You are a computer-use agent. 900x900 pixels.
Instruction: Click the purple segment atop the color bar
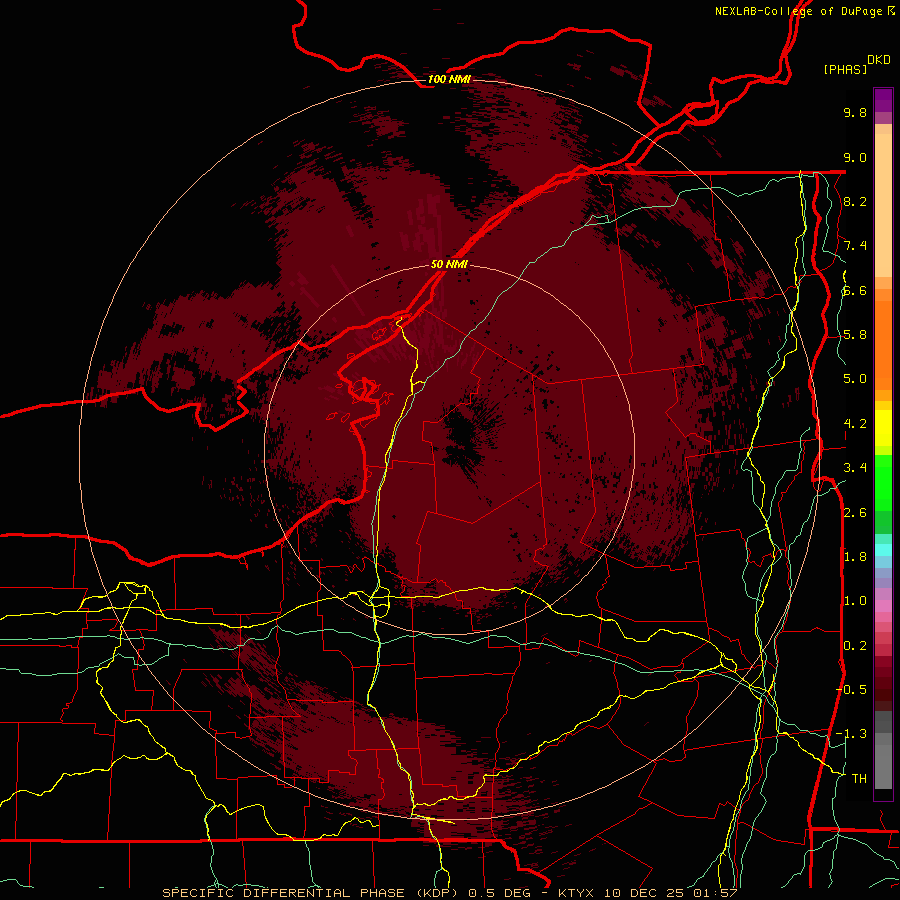[x=883, y=101]
